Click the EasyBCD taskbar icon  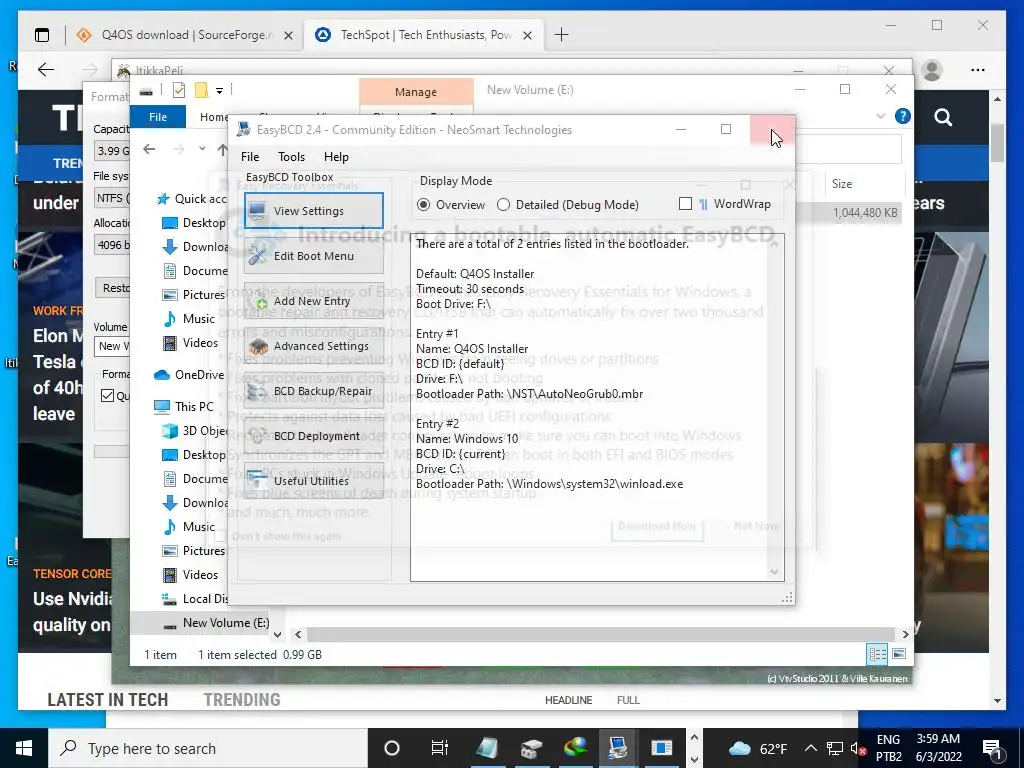(618, 748)
